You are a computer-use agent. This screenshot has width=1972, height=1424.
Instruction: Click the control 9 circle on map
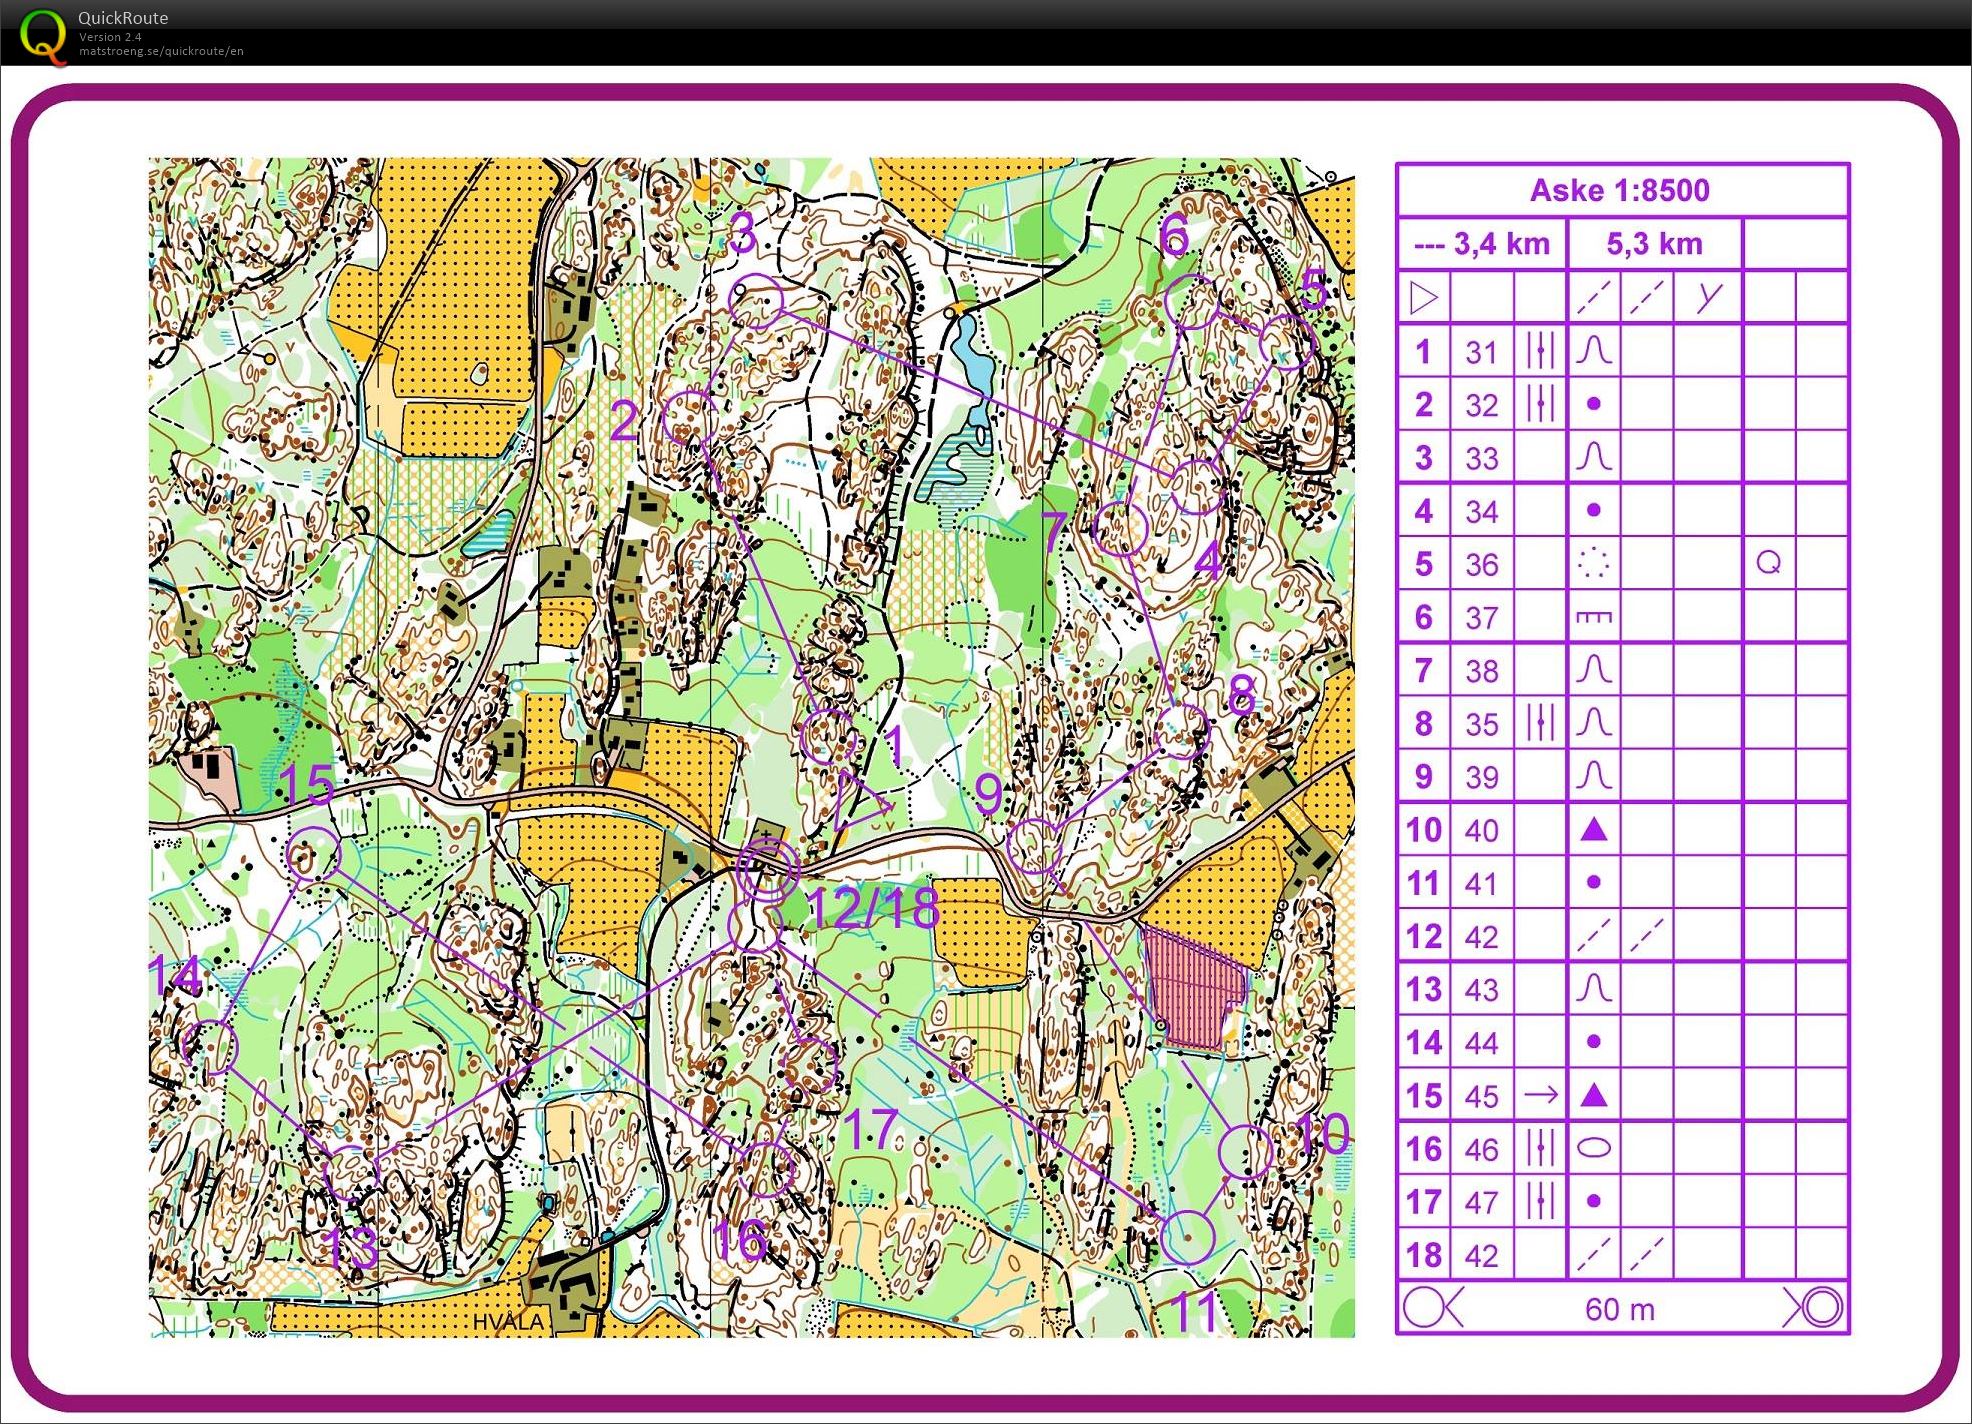(x=1033, y=846)
